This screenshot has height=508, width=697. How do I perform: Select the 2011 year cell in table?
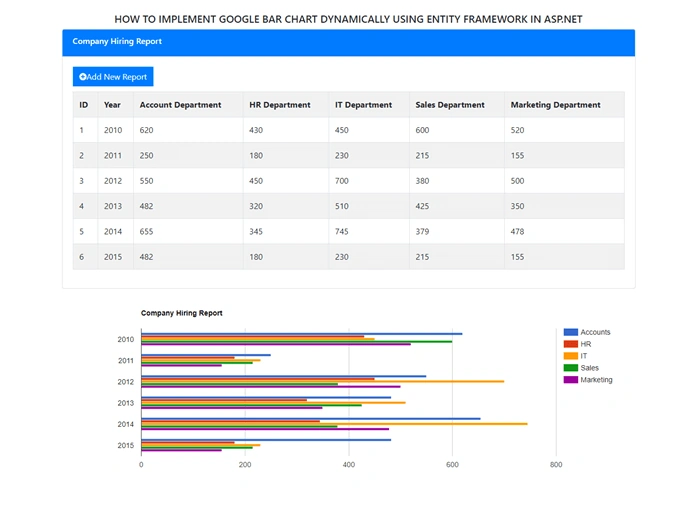coord(115,155)
